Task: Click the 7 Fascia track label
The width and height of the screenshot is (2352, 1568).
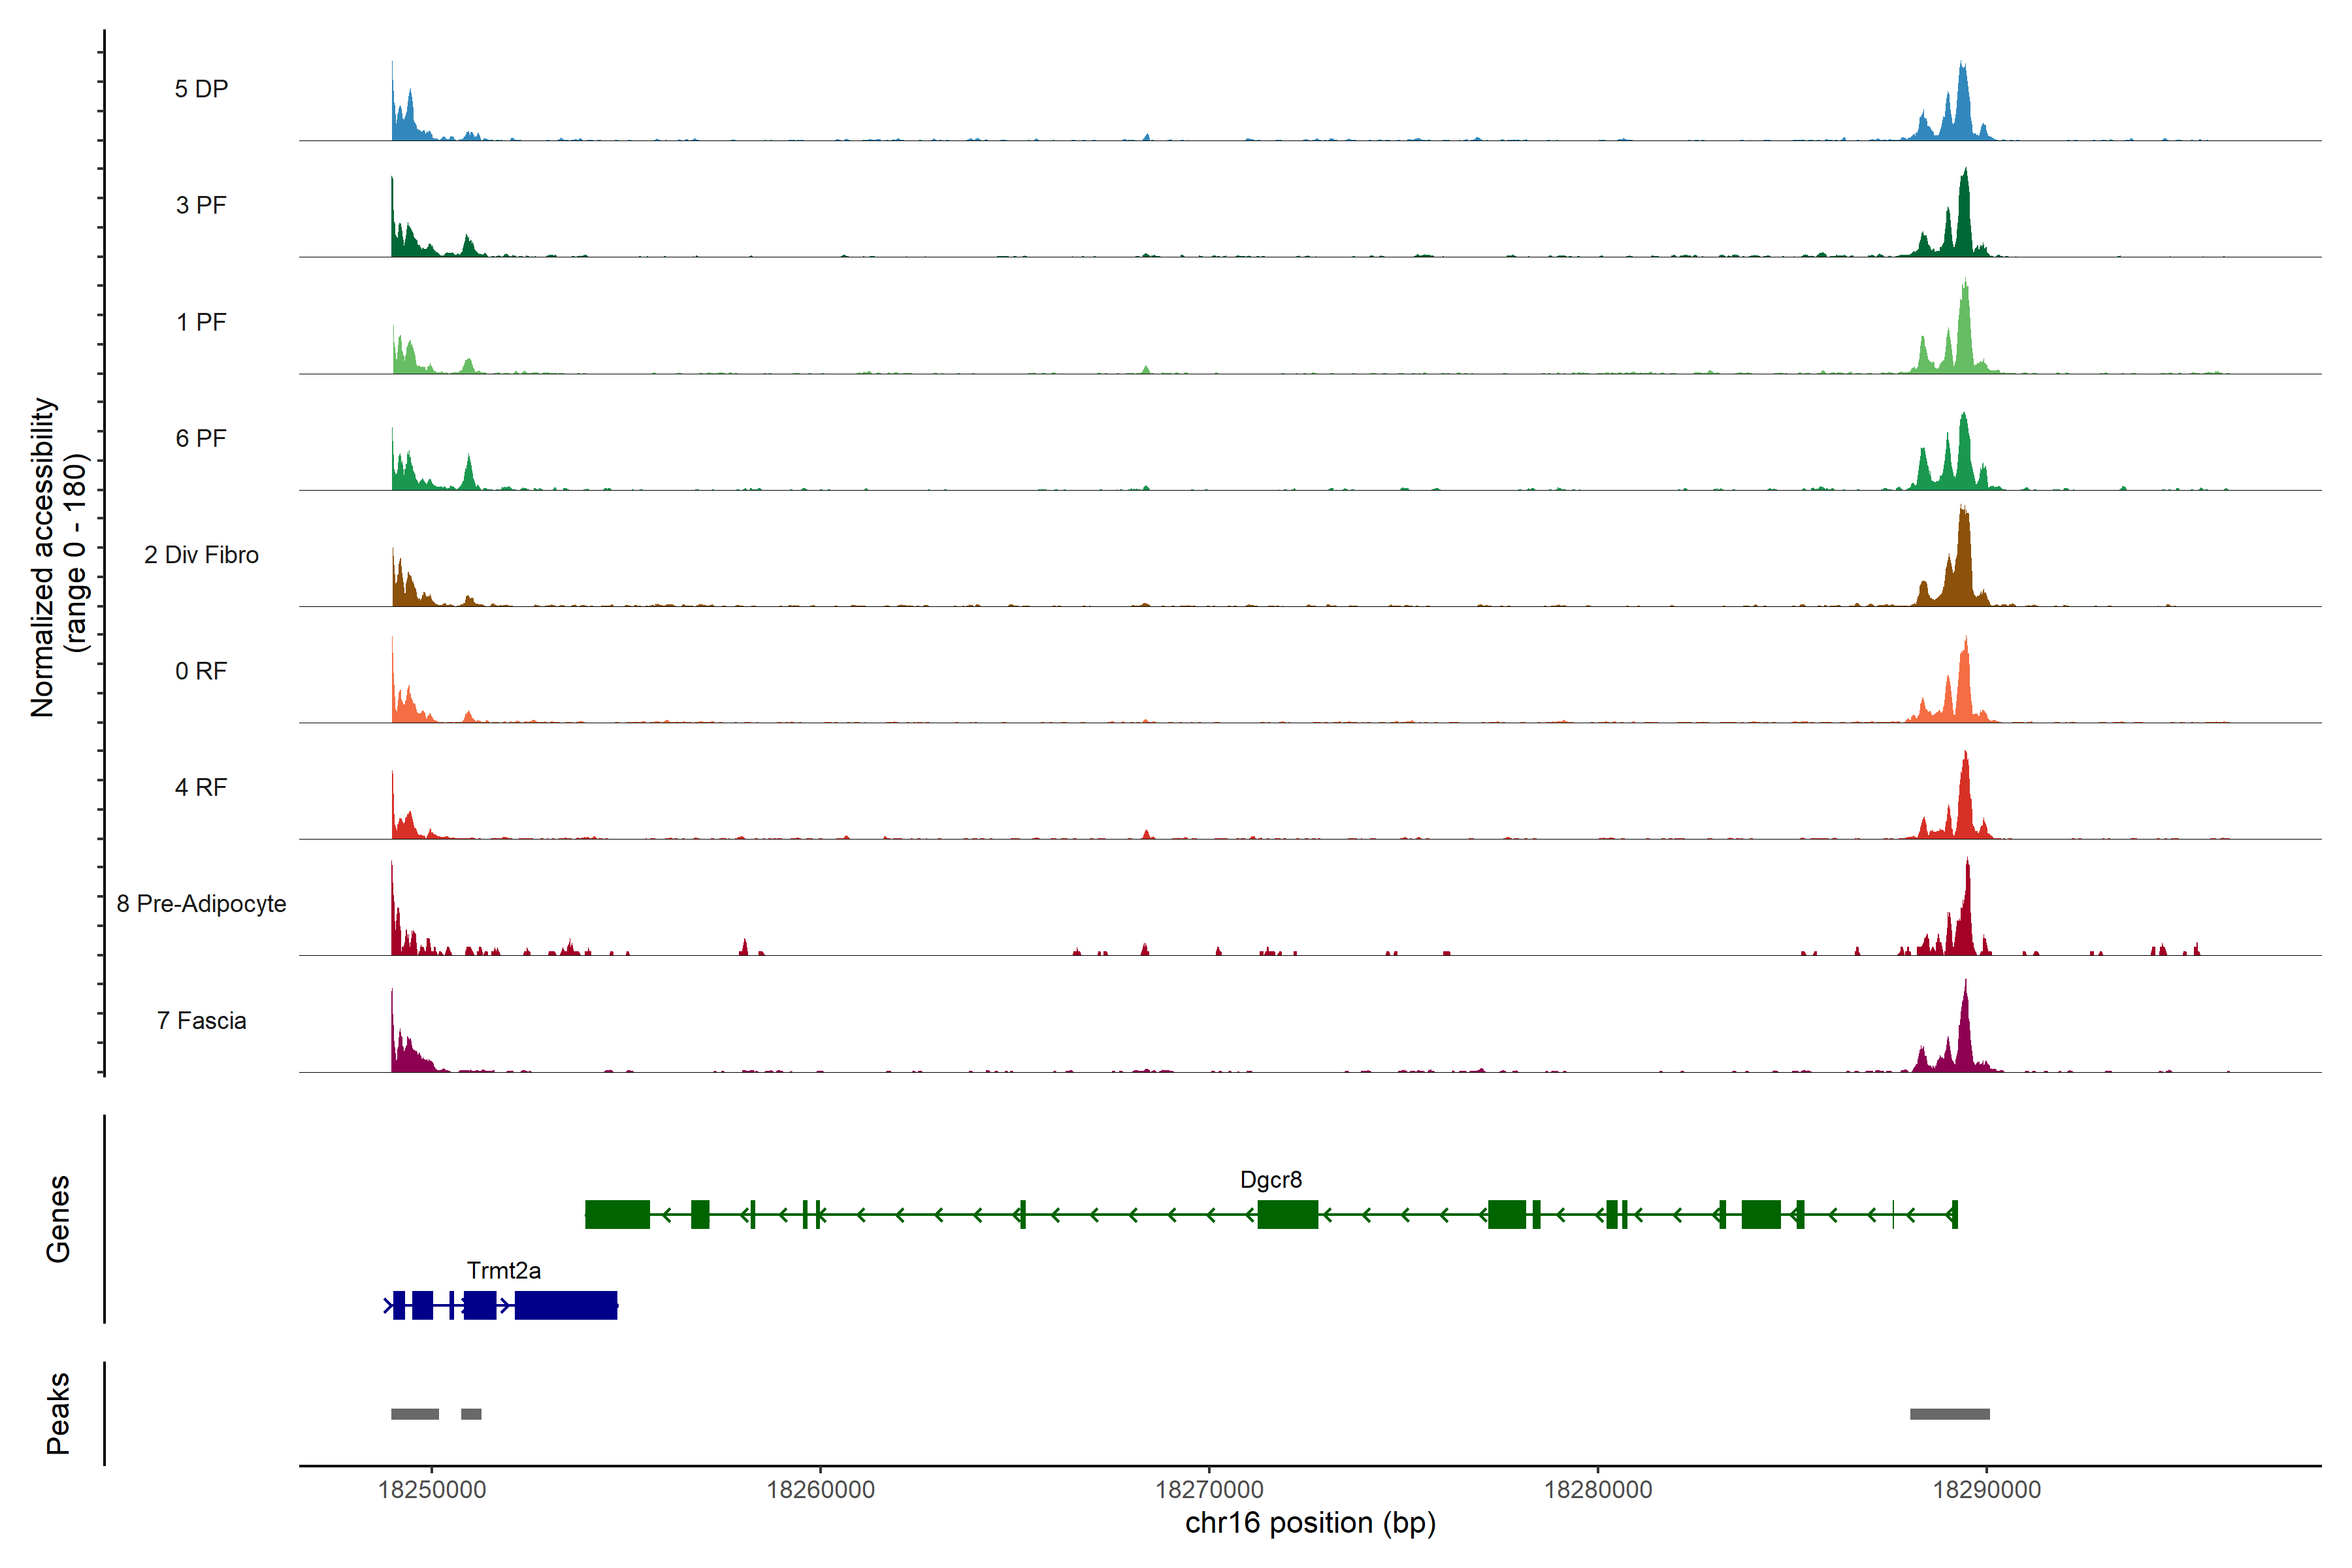Action: pyautogui.click(x=201, y=1021)
